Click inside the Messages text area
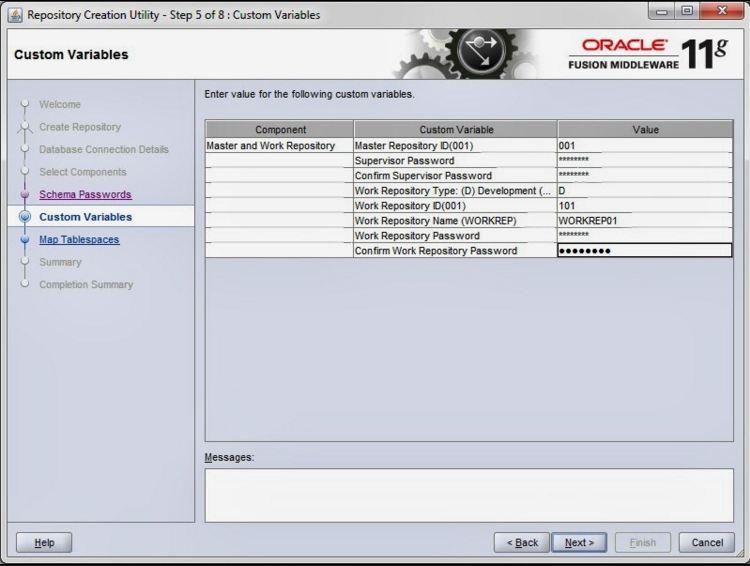 [469, 495]
